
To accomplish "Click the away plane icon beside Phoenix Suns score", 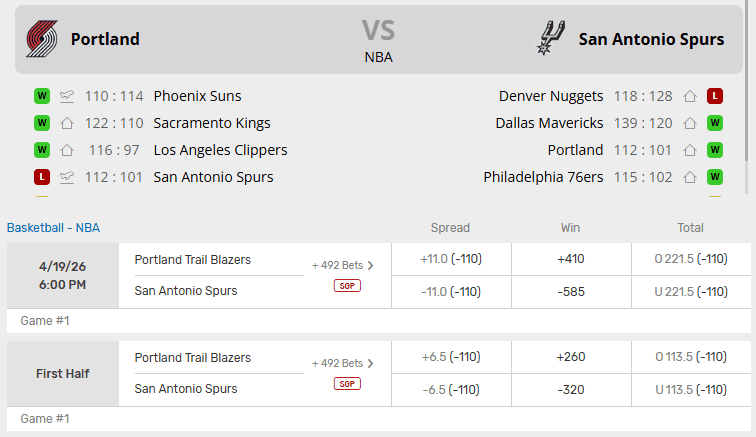I will pyautogui.click(x=67, y=97).
